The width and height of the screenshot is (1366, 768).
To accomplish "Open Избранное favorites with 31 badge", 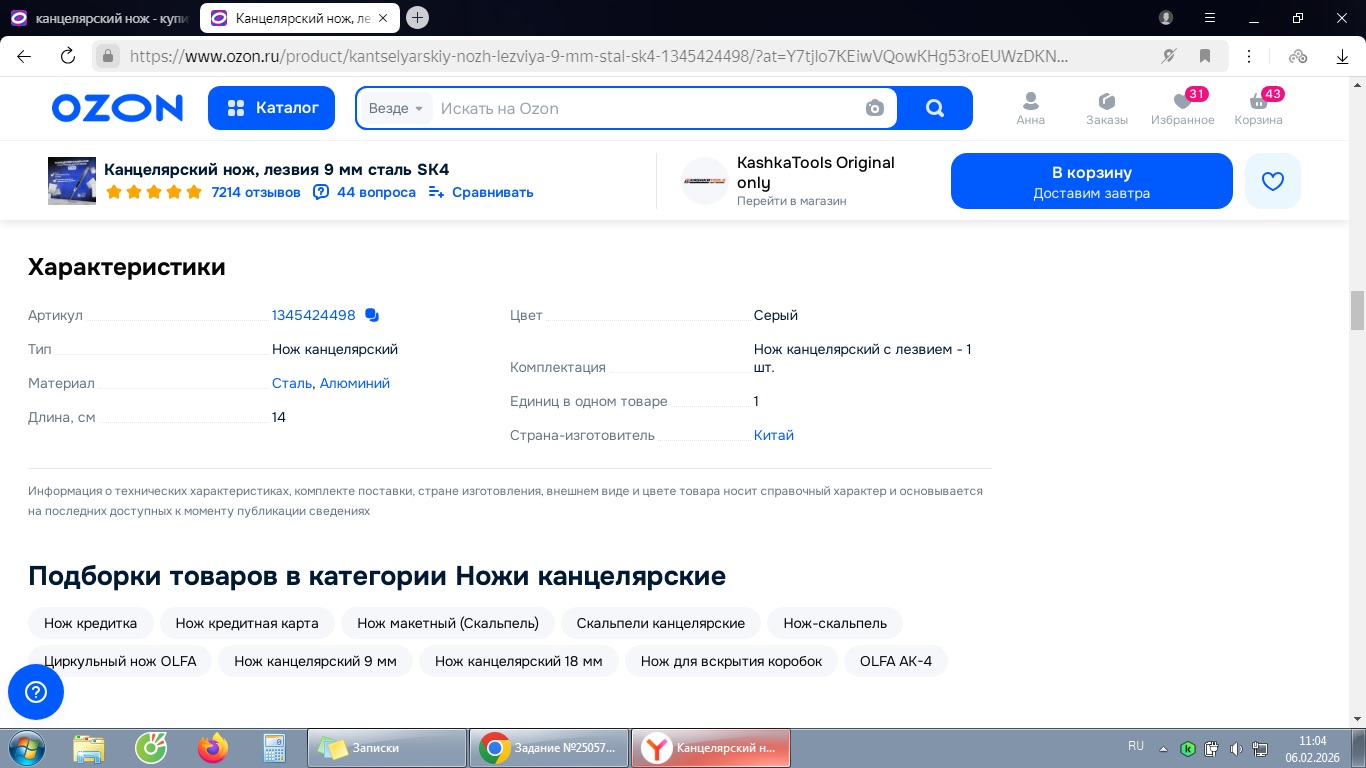I will click(1183, 108).
